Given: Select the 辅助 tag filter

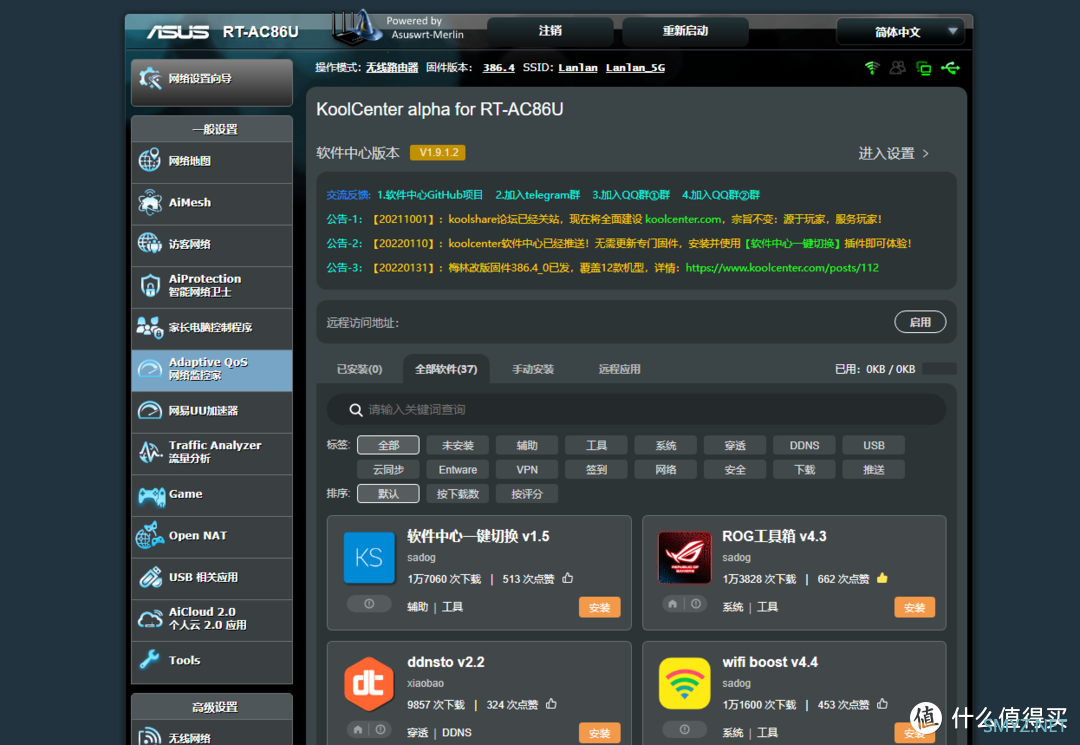Looking at the screenshot, I should tap(527, 445).
